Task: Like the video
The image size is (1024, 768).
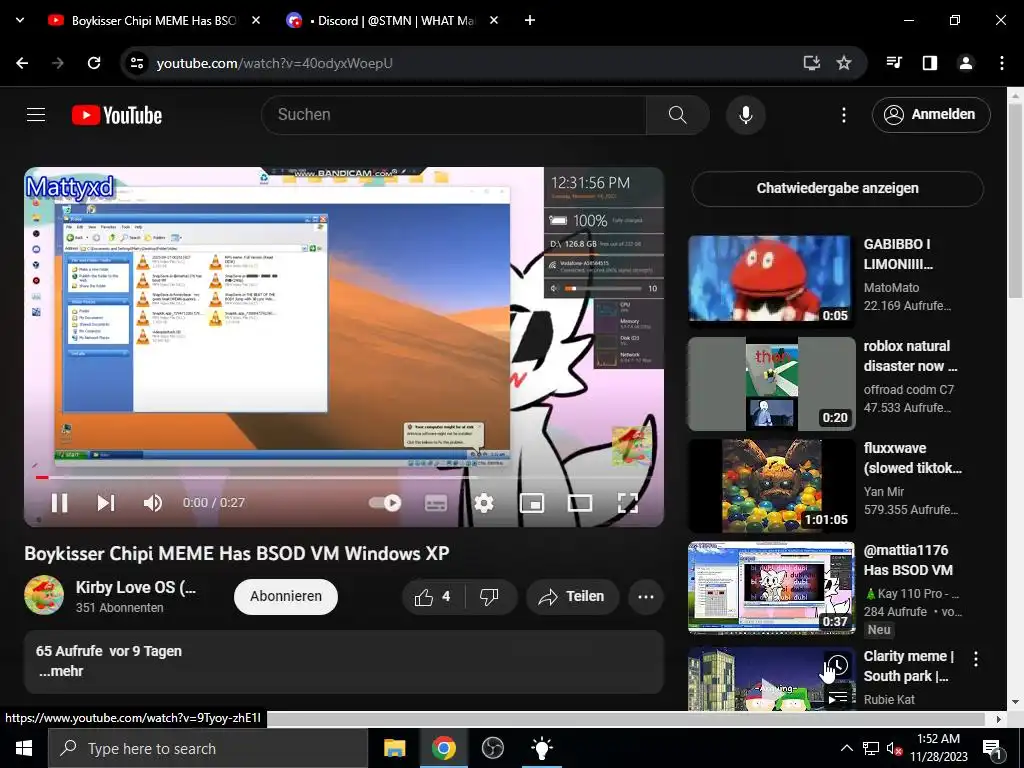Action: [x=432, y=597]
